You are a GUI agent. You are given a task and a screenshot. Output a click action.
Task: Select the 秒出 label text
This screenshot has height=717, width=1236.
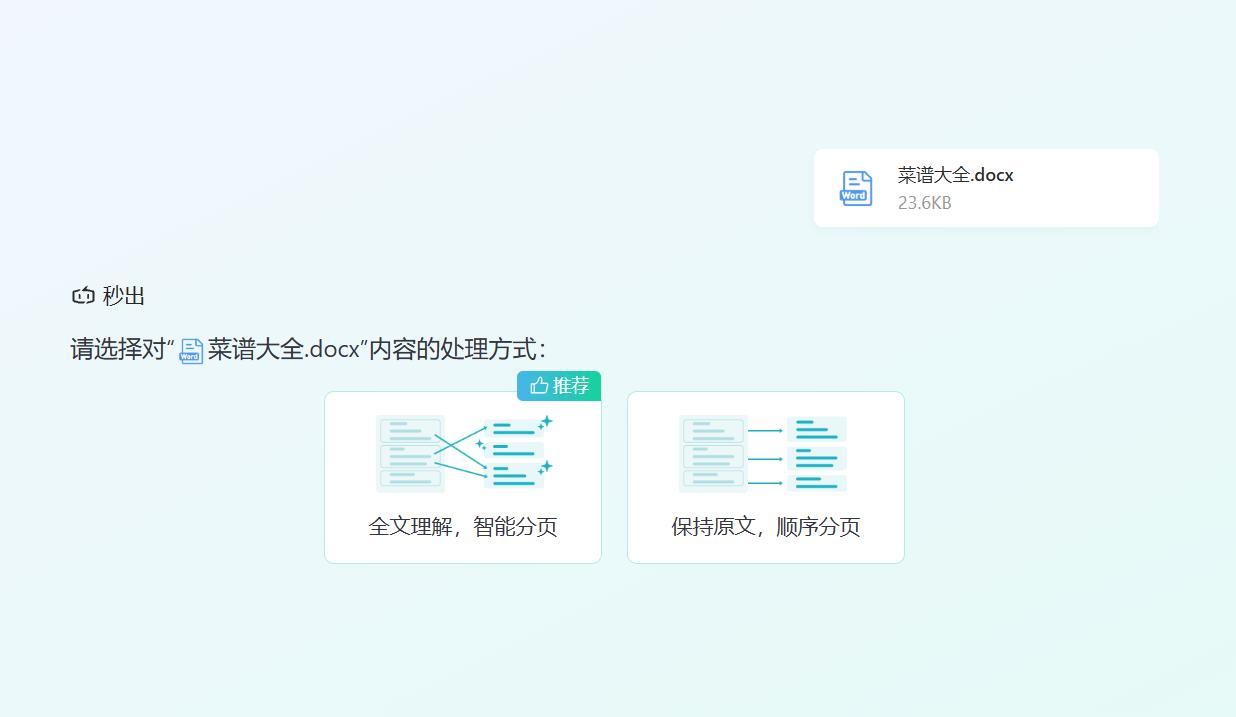coord(124,296)
